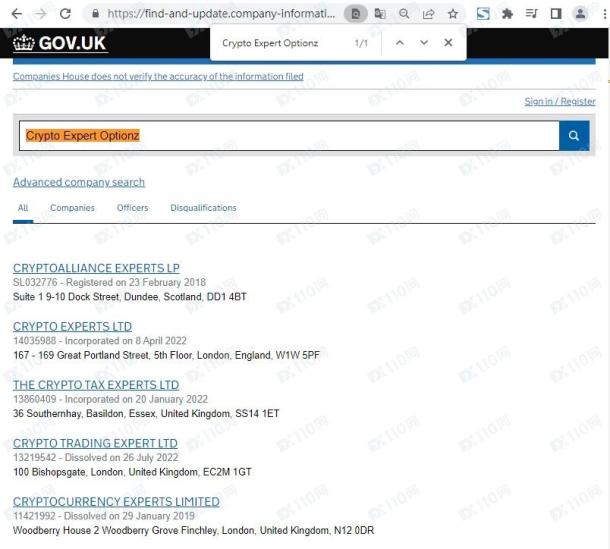Image resolution: width=610 pixels, height=549 pixels.
Task: Open the media control playlist icon
Action: point(531,14)
